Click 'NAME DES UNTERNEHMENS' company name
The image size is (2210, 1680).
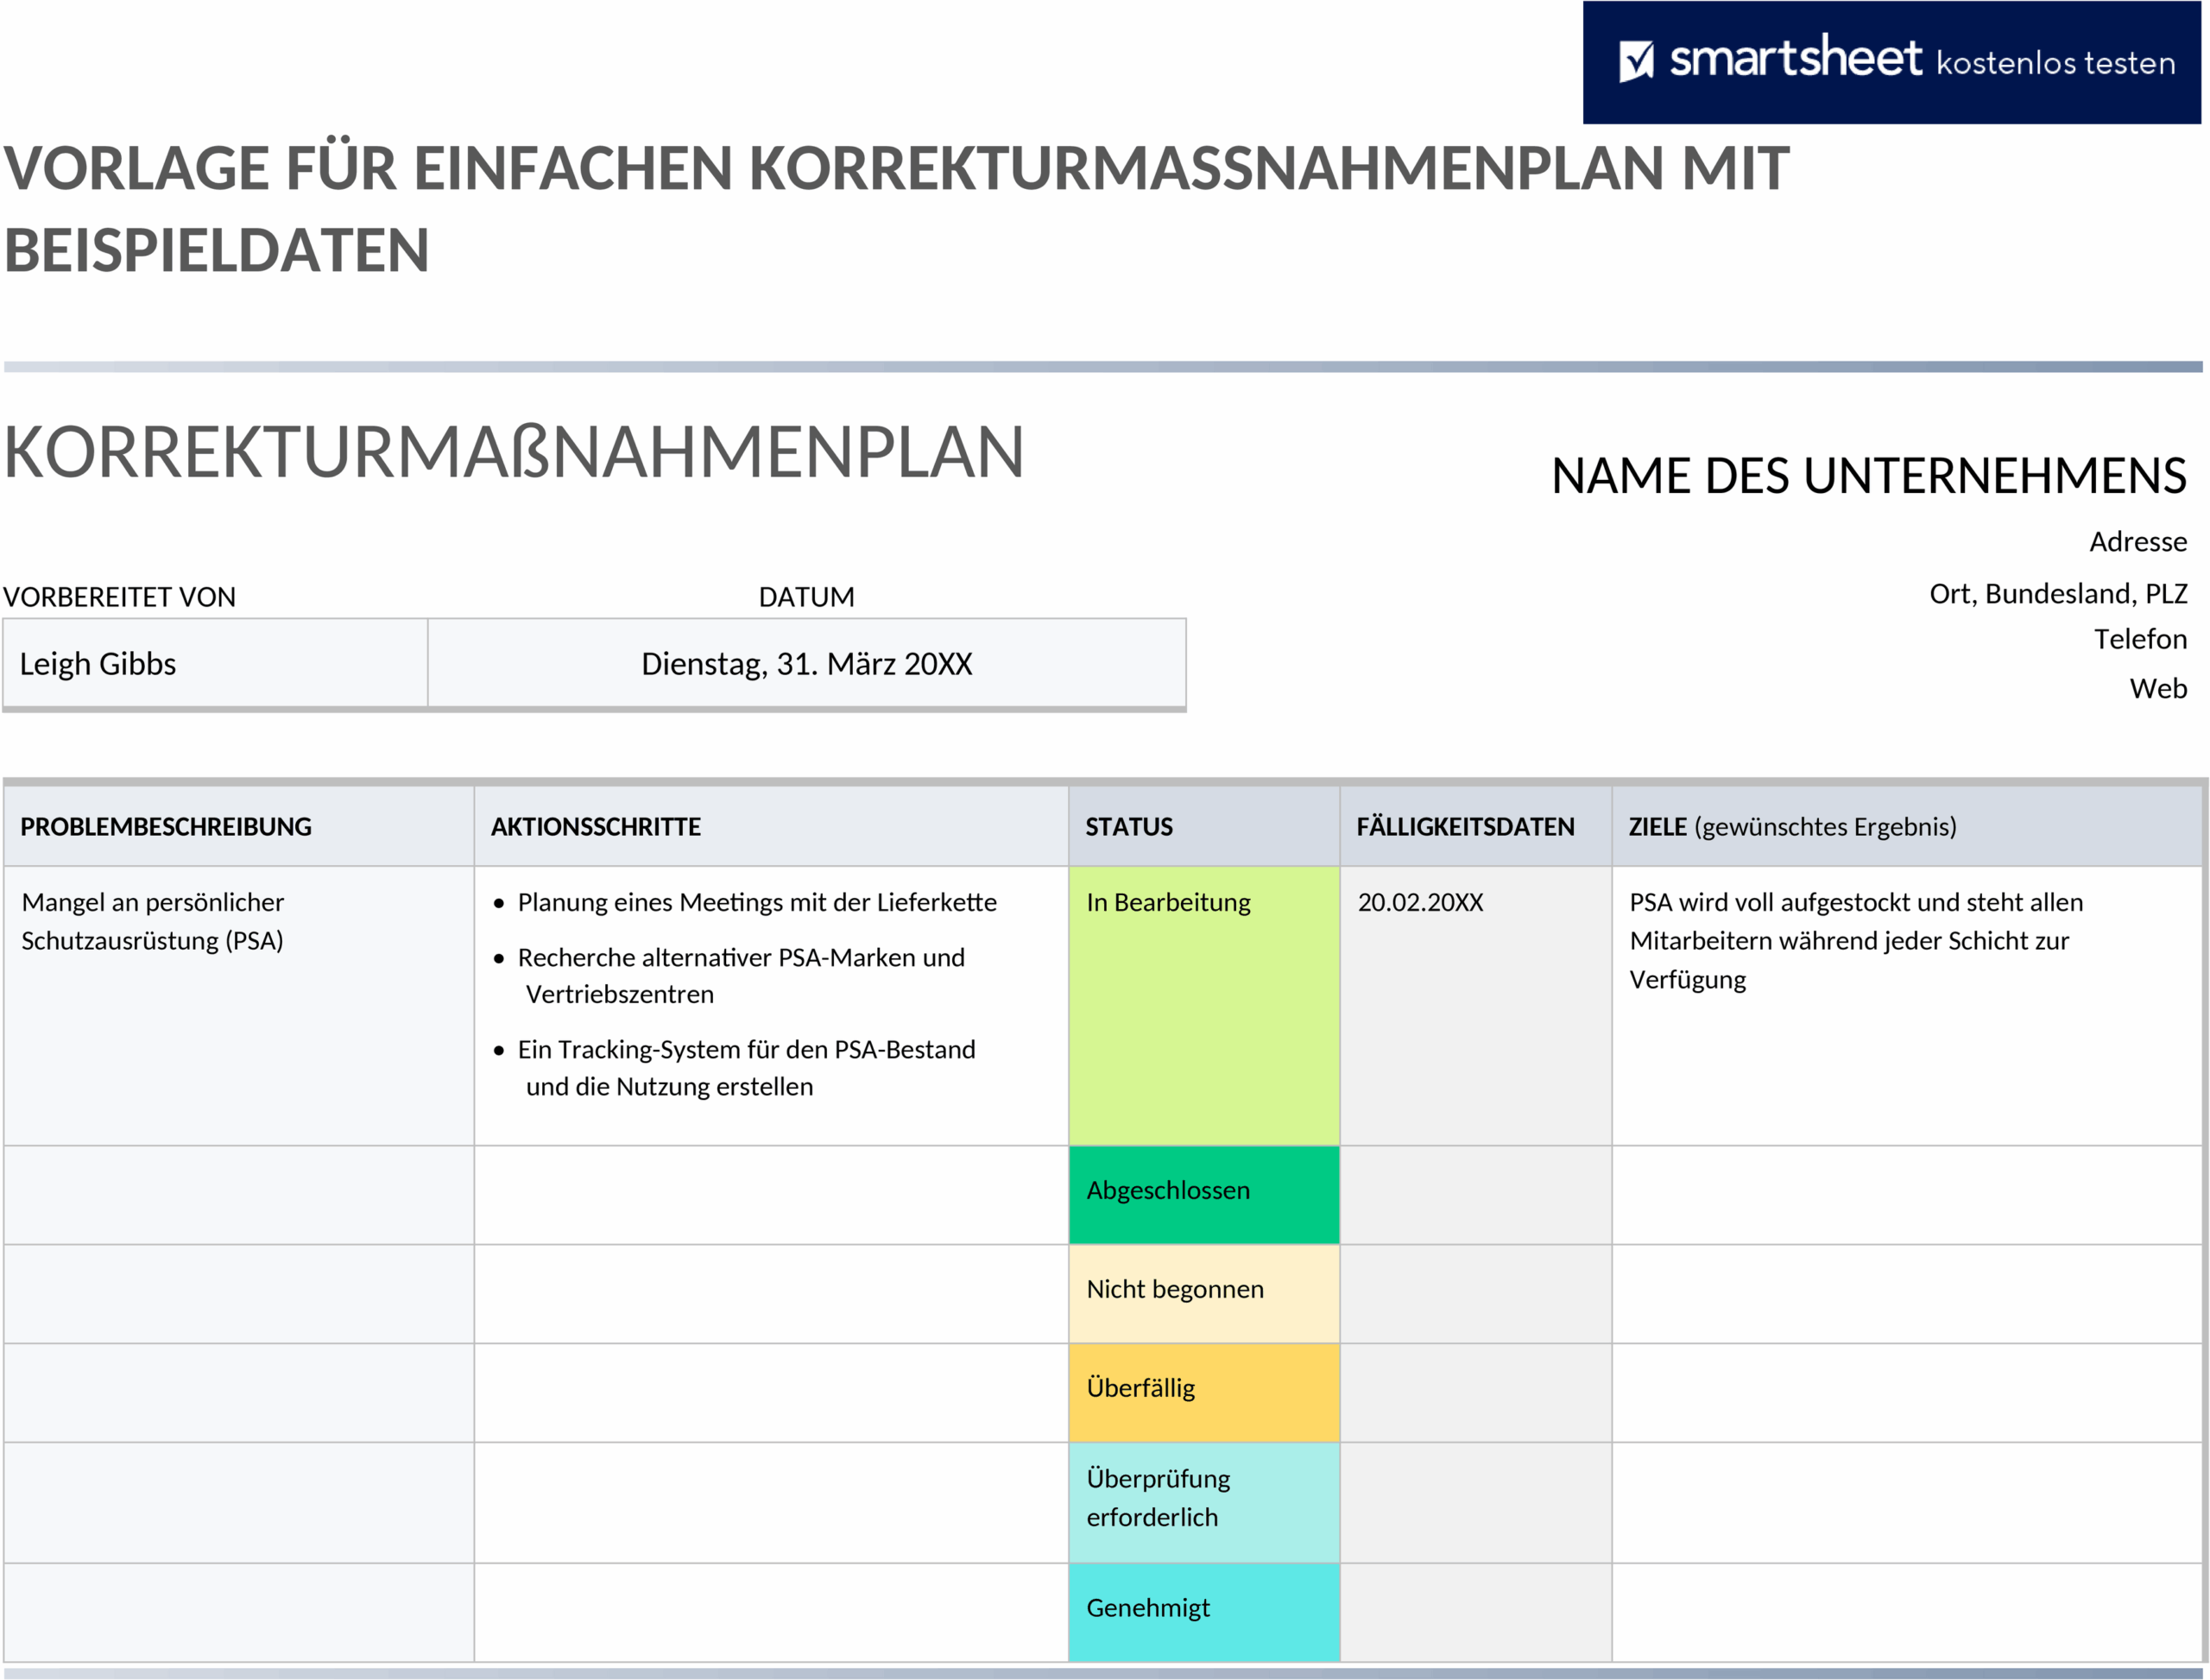1868,476
